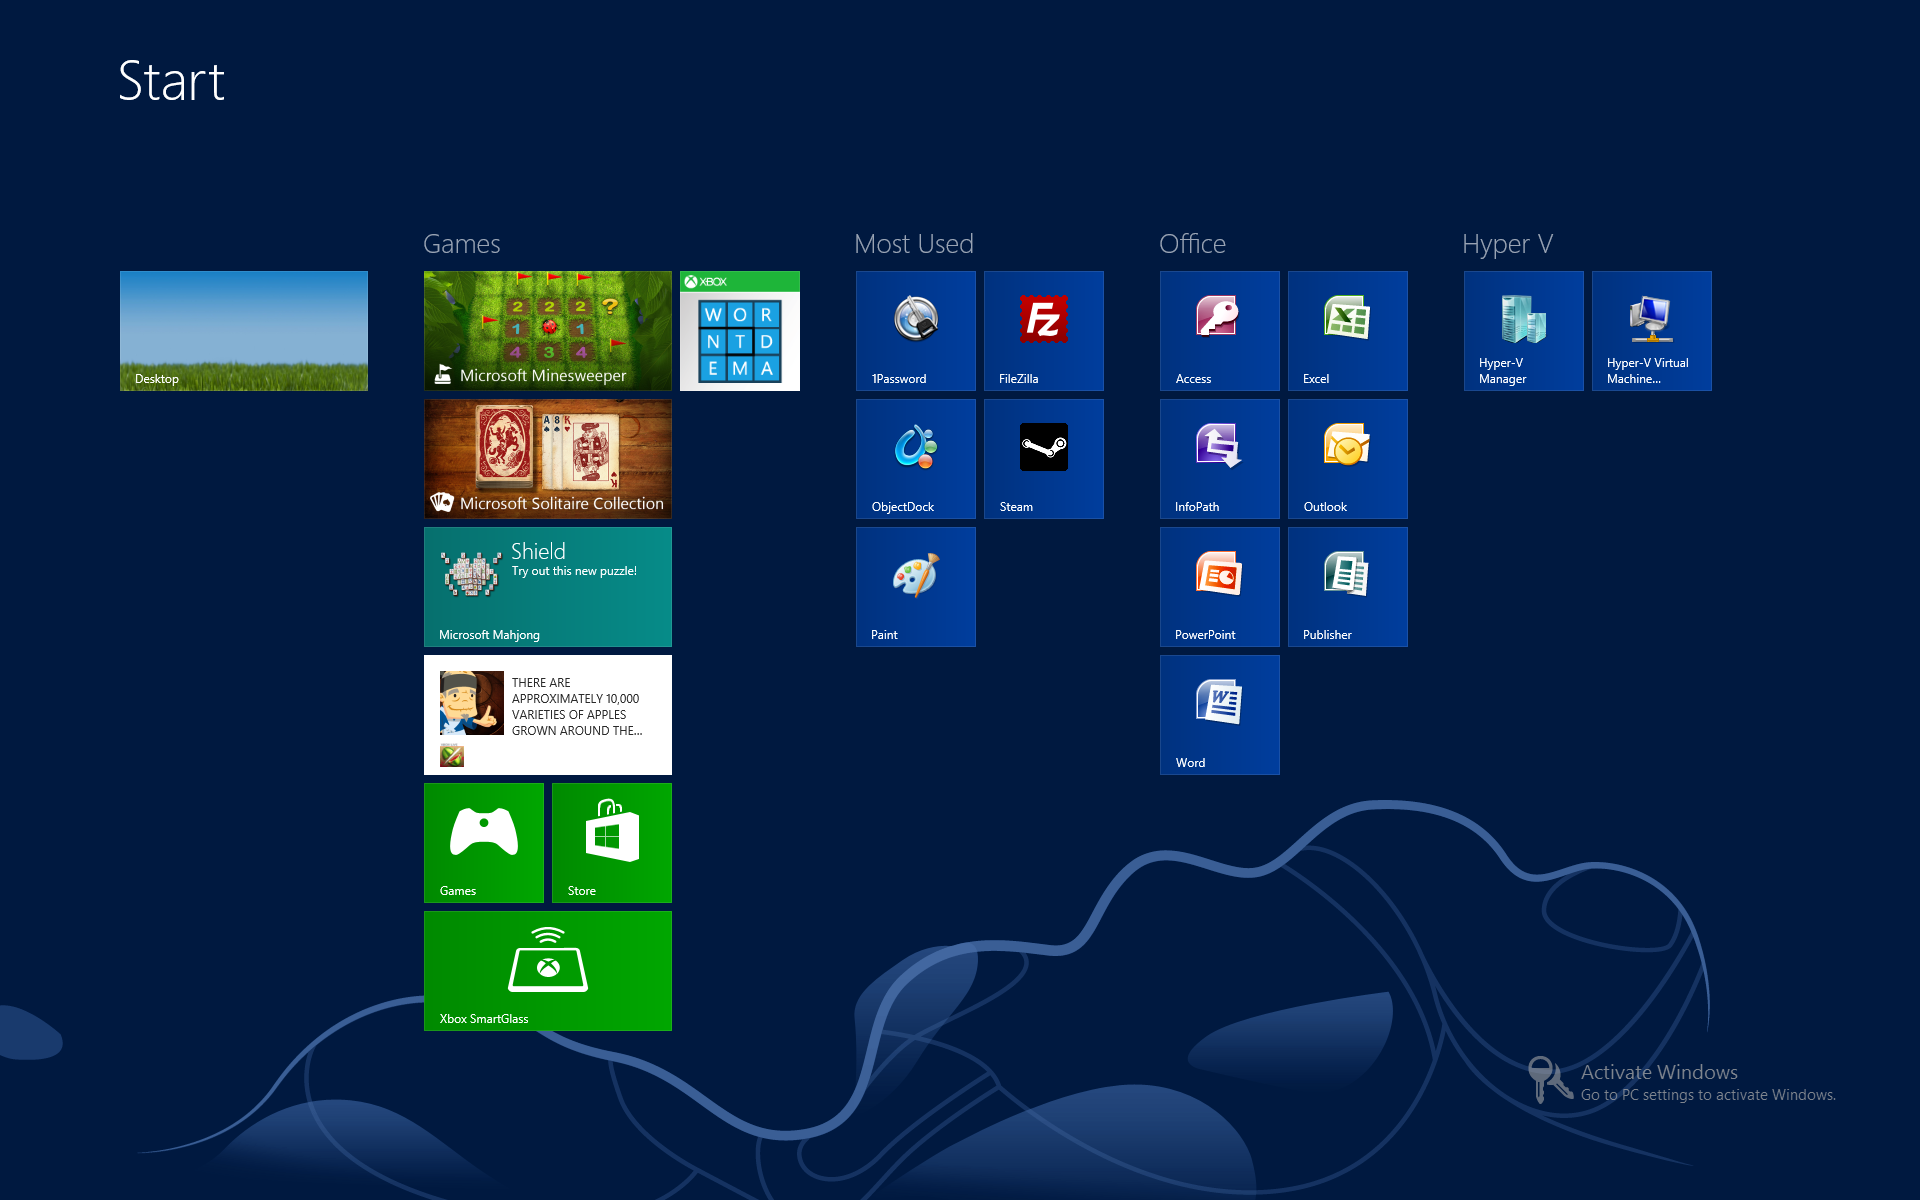Open the PowerPoint tile

coord(1220,587)
